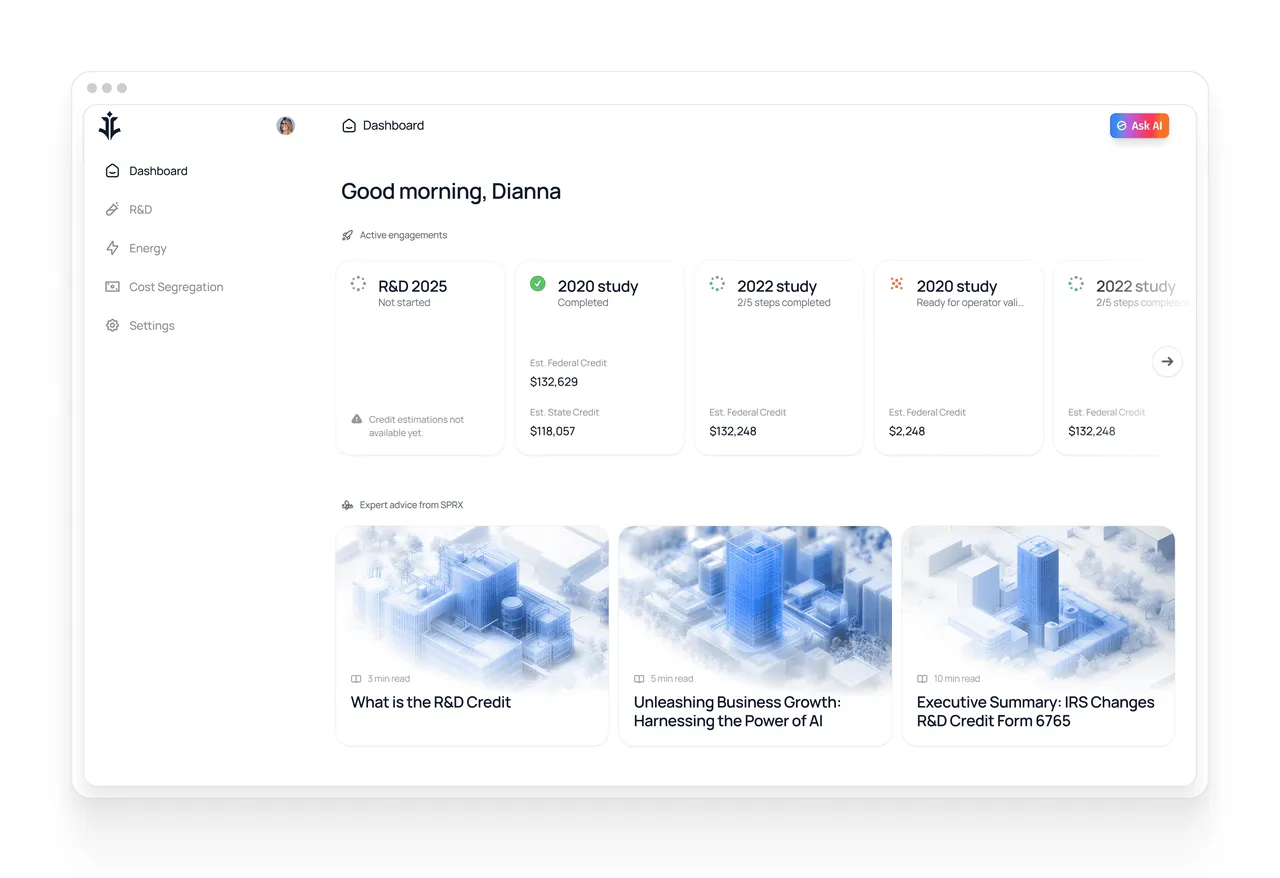Image resolution: width=1280 pixels, height=878 pixels.
Task: Click the Est. State Credit label
Action: click(x=562, y=412)
